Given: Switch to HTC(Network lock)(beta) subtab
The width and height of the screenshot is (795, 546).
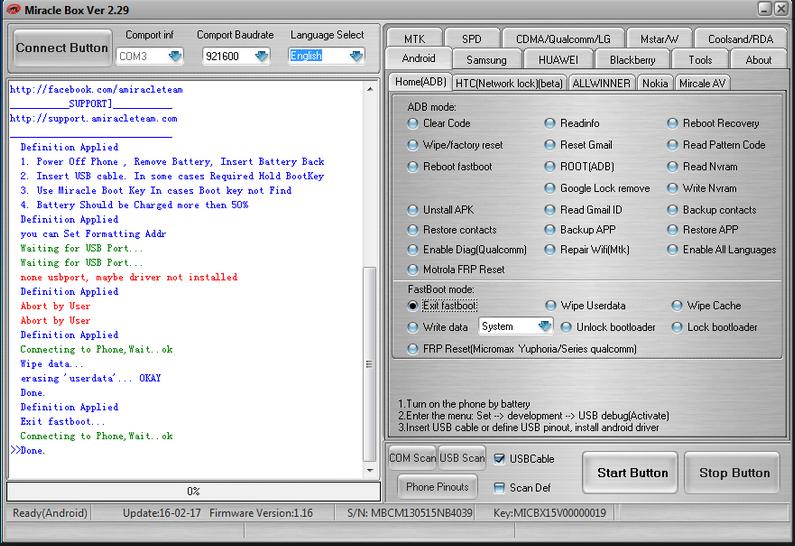Looking at the screenshot, I should 509,83.
